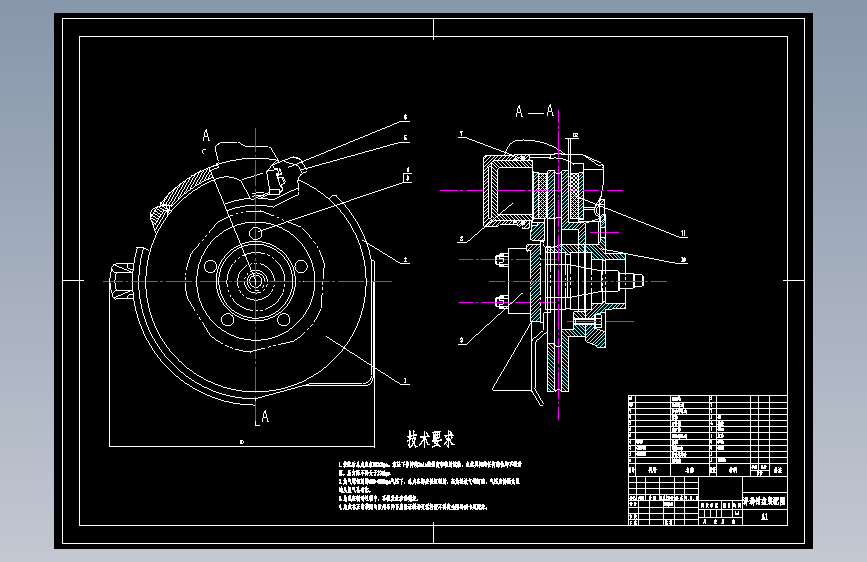Select callout number 1 at lower right of disc

click(405, 381)
